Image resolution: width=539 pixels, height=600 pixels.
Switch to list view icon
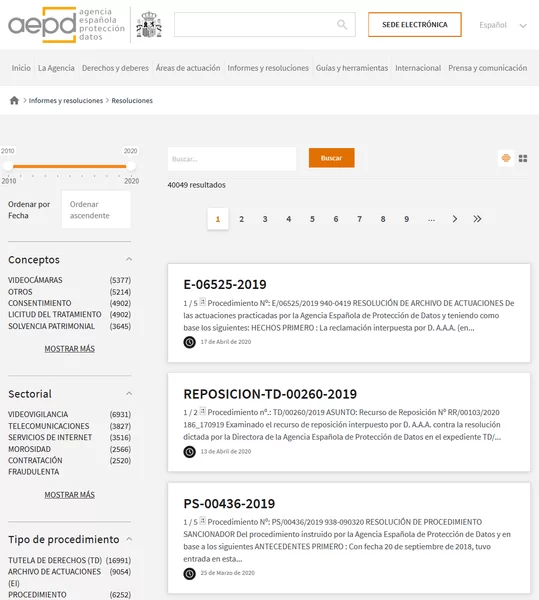(506, 158)
